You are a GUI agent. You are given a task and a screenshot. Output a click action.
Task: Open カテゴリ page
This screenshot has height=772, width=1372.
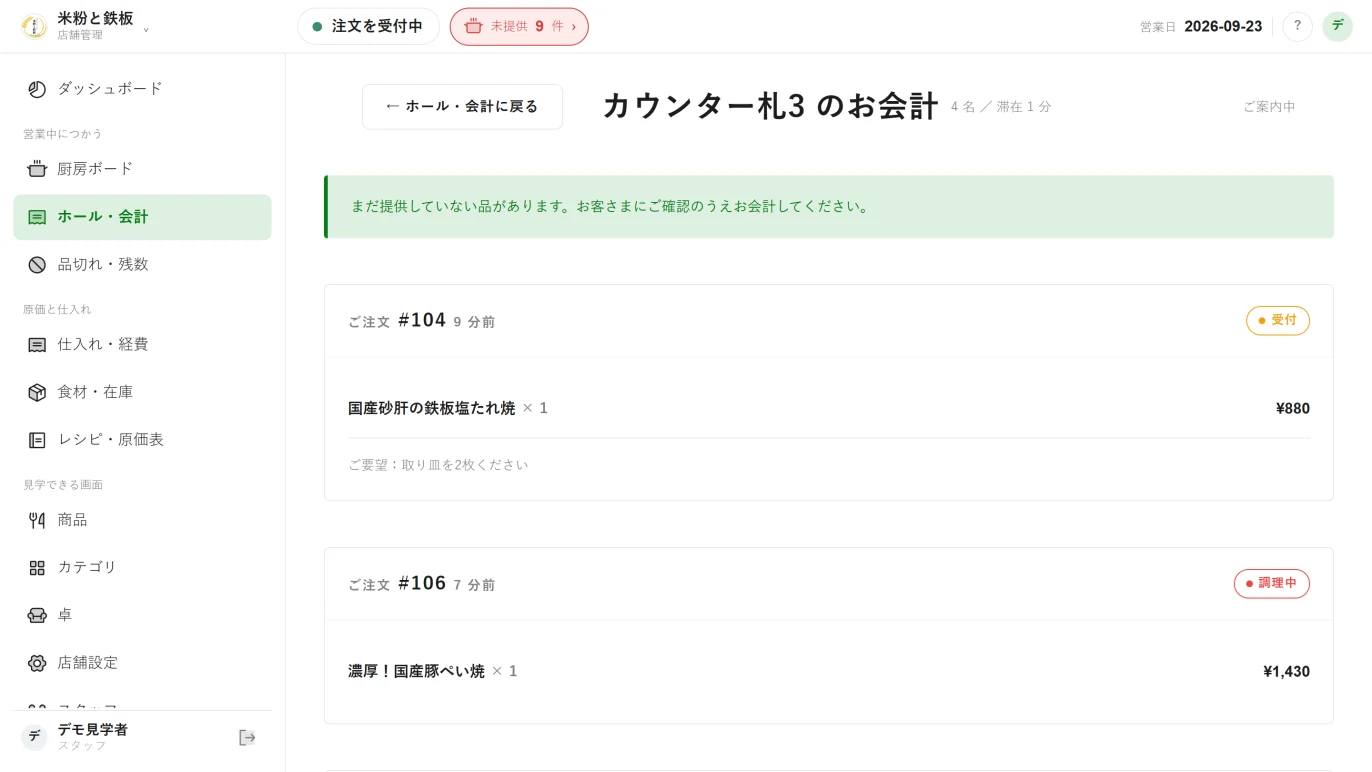[x=142, y=568]
